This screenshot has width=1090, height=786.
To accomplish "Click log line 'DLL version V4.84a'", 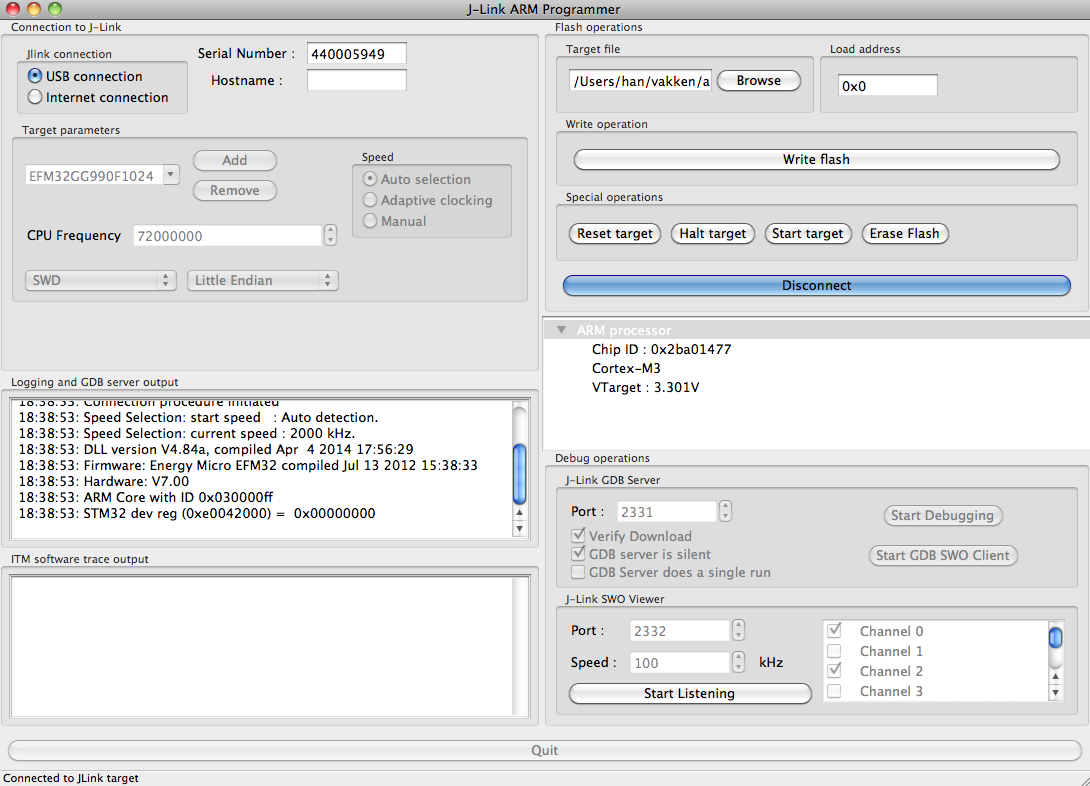I will [216, 449].
